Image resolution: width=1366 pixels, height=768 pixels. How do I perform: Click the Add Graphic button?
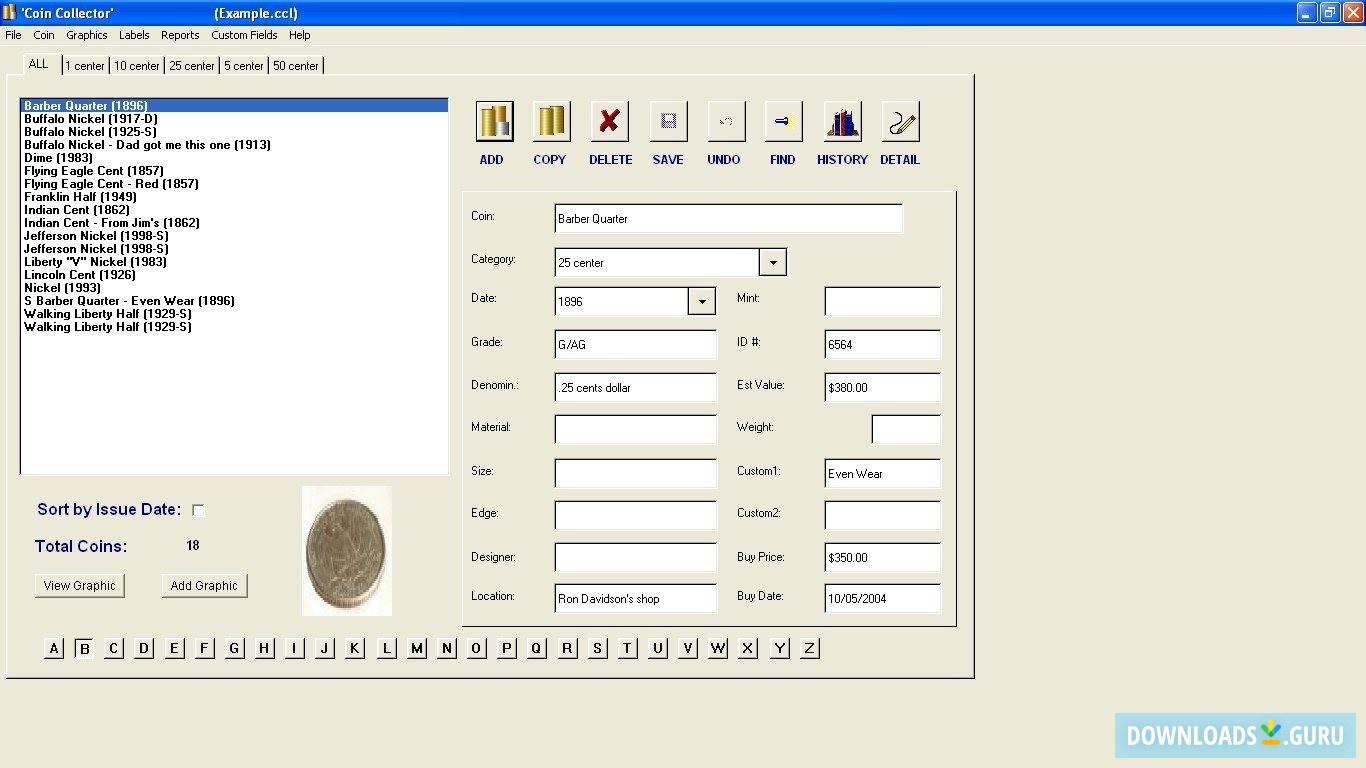pyautogui.click(x=204, y=586)
